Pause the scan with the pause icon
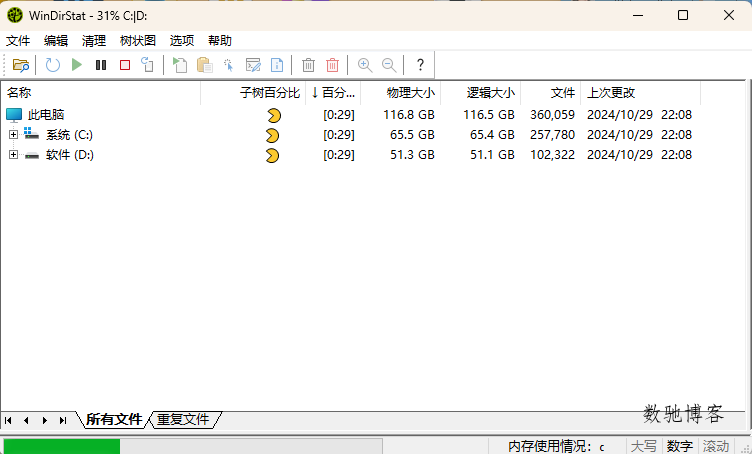 101,65
